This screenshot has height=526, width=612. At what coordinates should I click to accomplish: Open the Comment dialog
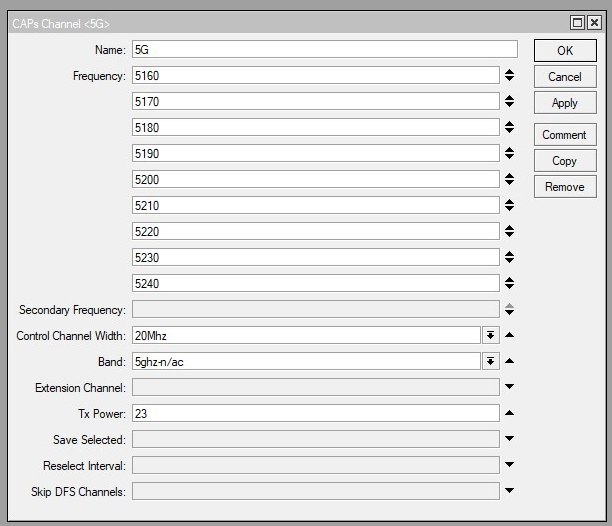pos(565,135)
